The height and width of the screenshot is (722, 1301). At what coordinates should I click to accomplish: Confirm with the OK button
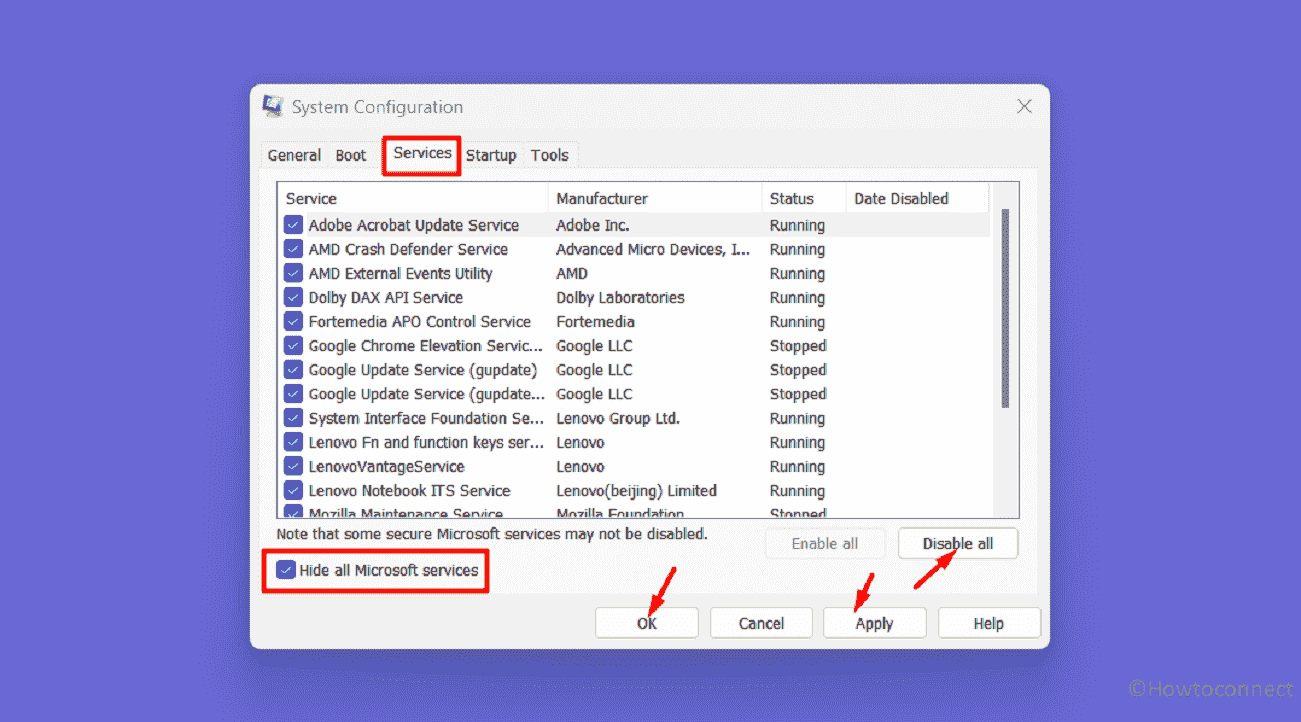pos(646,623)
